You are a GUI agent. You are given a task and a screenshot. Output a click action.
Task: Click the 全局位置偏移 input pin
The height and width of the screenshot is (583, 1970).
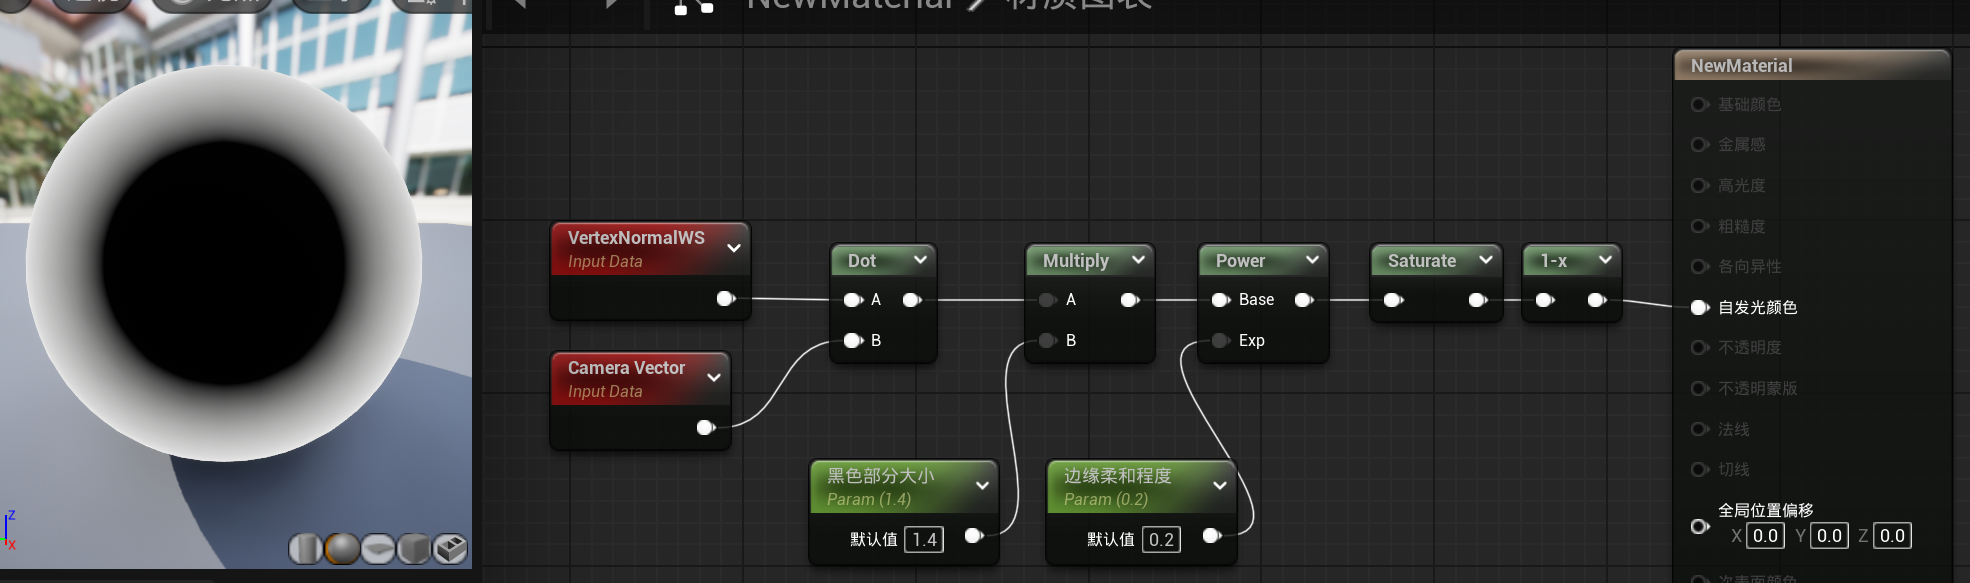click(1699, 526)
